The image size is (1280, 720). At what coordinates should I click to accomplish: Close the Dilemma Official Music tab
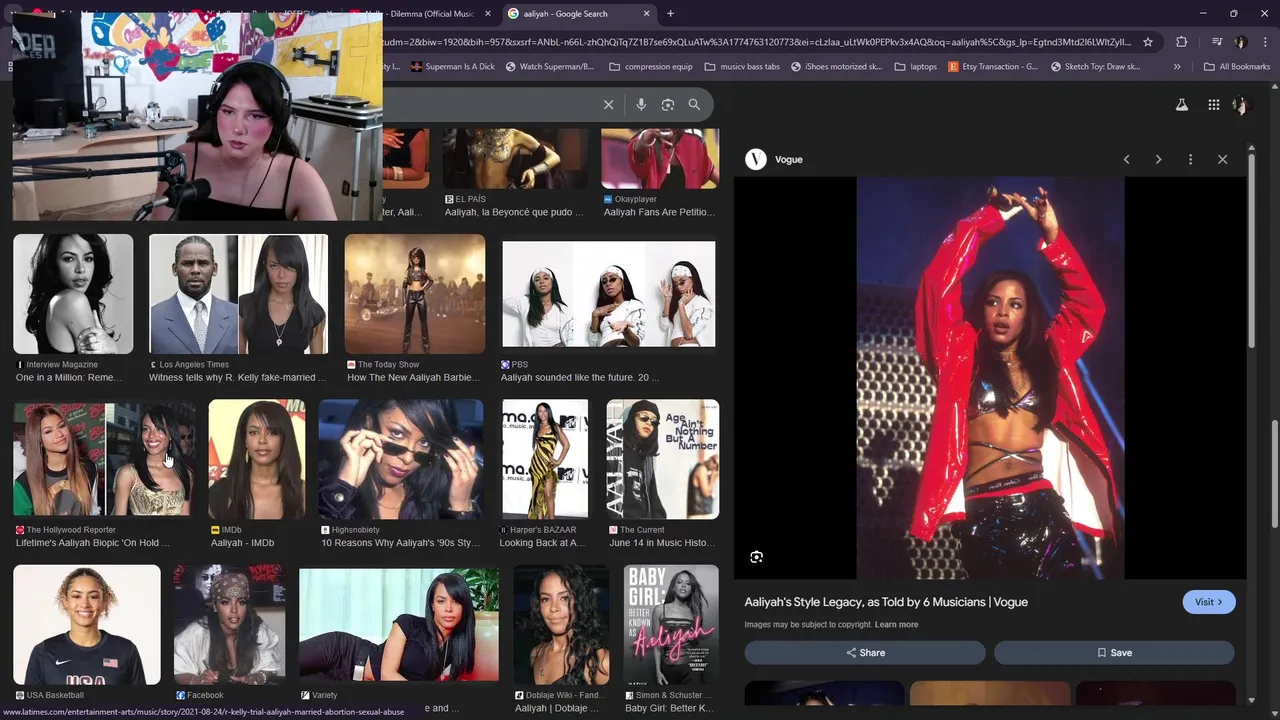tap(488, 14)
